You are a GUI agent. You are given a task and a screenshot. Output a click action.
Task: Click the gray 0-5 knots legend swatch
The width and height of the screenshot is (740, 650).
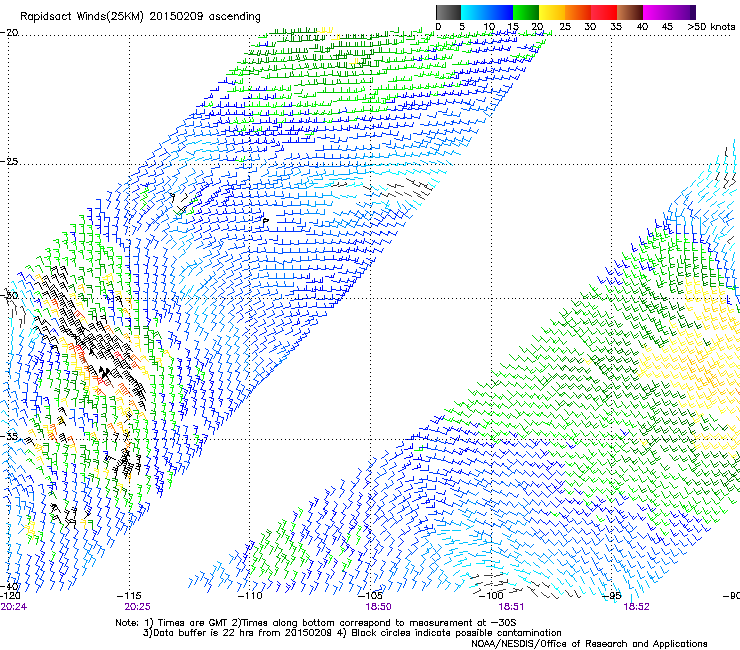[448, 12]
